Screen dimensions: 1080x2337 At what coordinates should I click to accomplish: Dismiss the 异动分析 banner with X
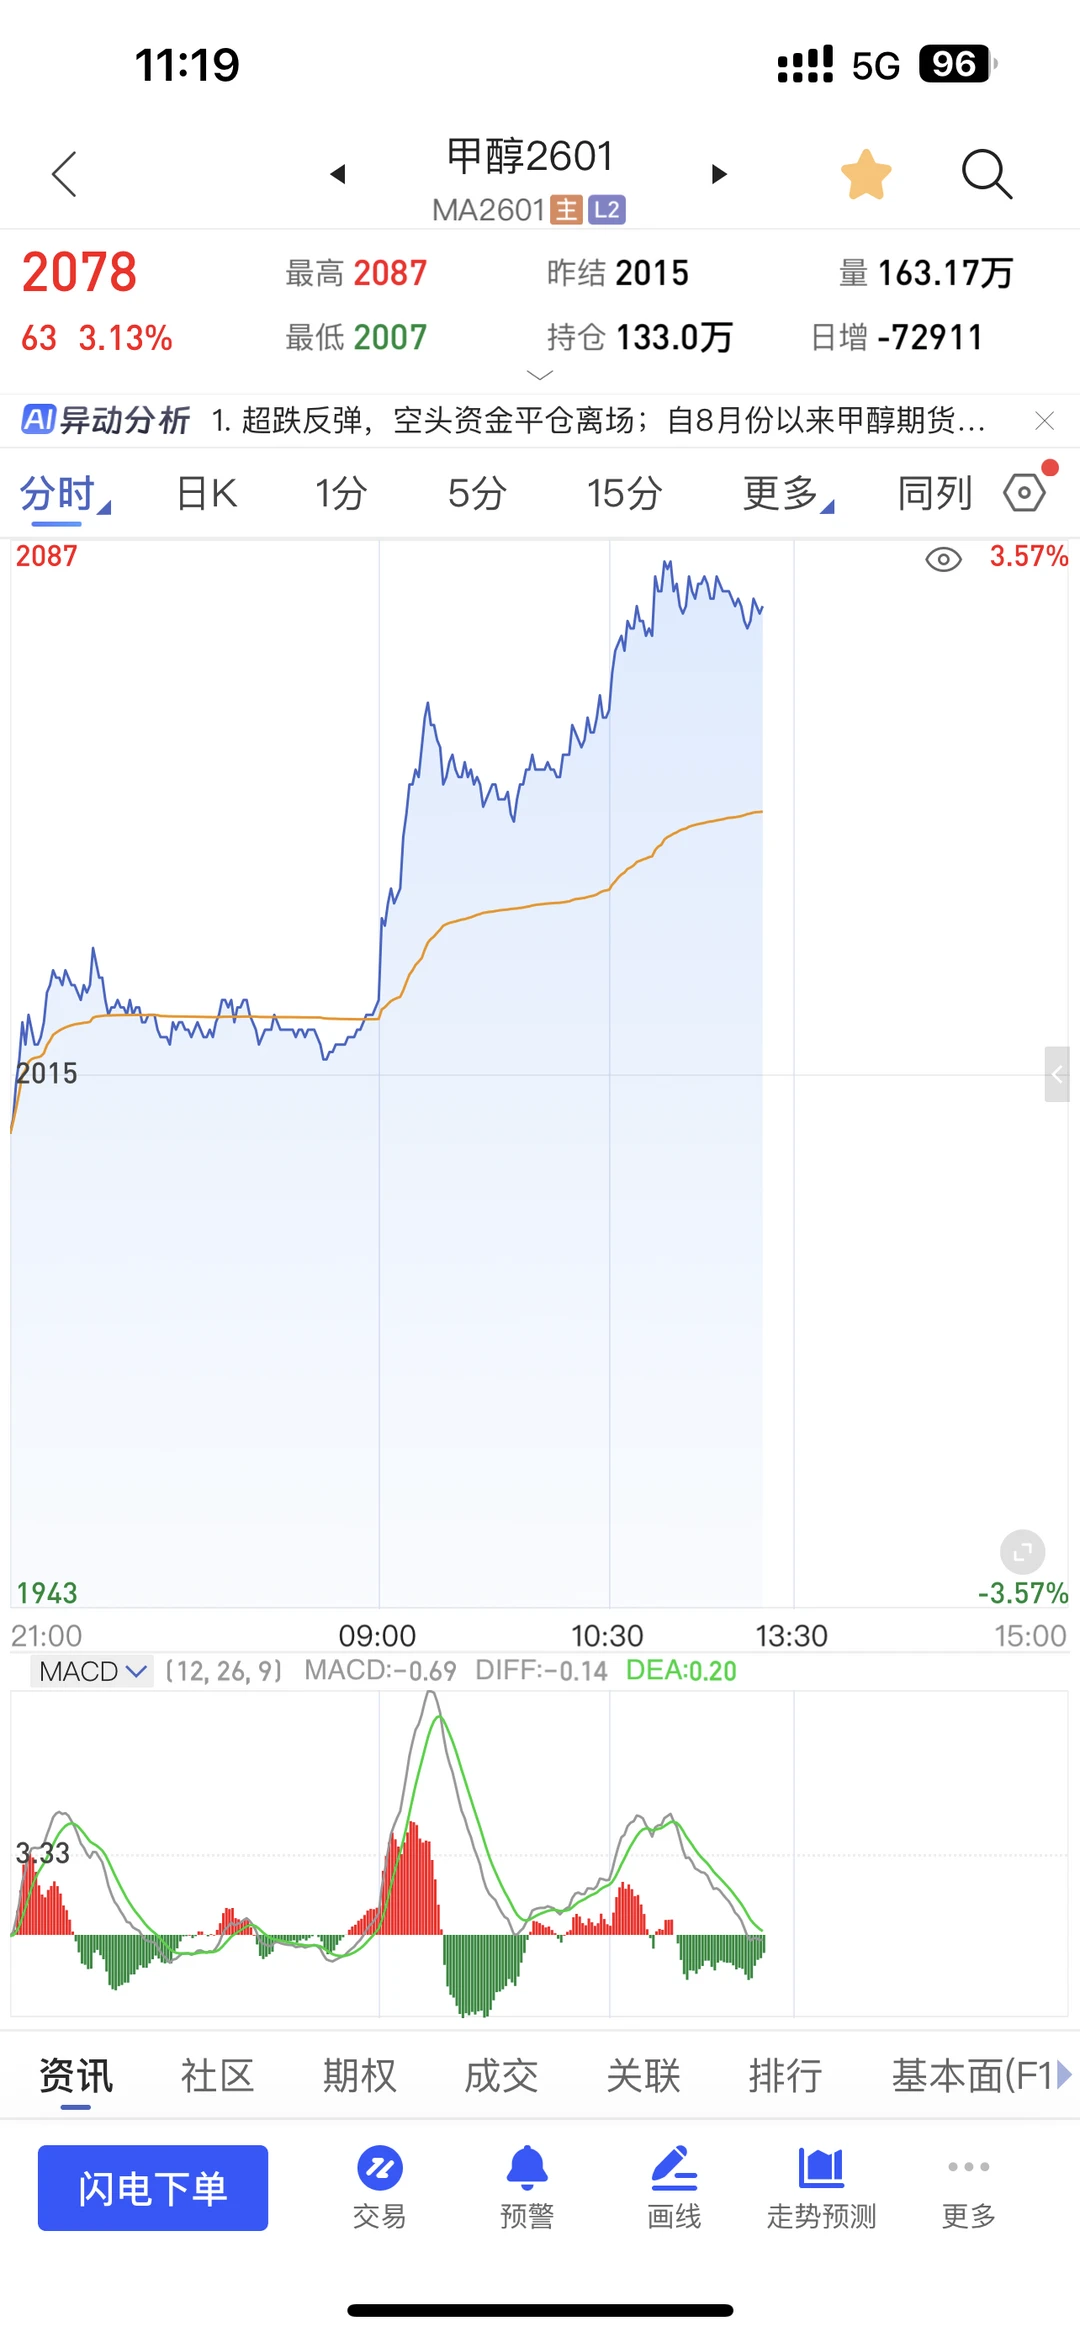point(1044,421)
